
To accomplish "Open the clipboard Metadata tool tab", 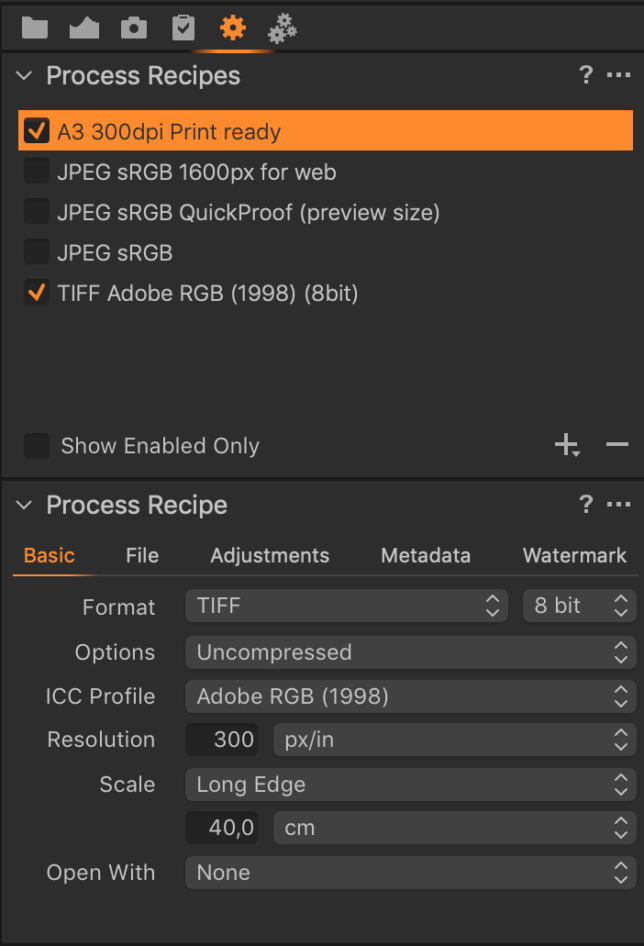I will (x=182, y=27).
